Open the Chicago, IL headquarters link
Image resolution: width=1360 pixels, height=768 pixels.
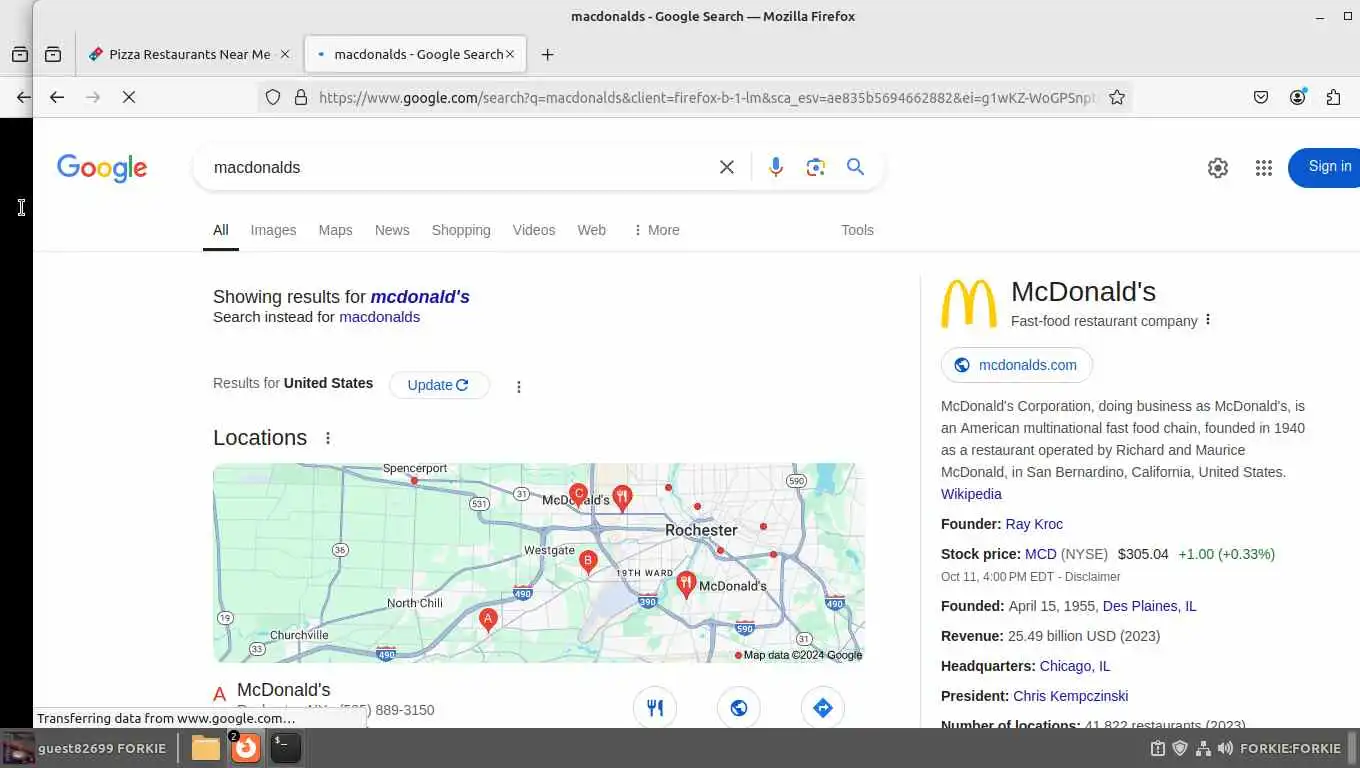(1075, 666)
